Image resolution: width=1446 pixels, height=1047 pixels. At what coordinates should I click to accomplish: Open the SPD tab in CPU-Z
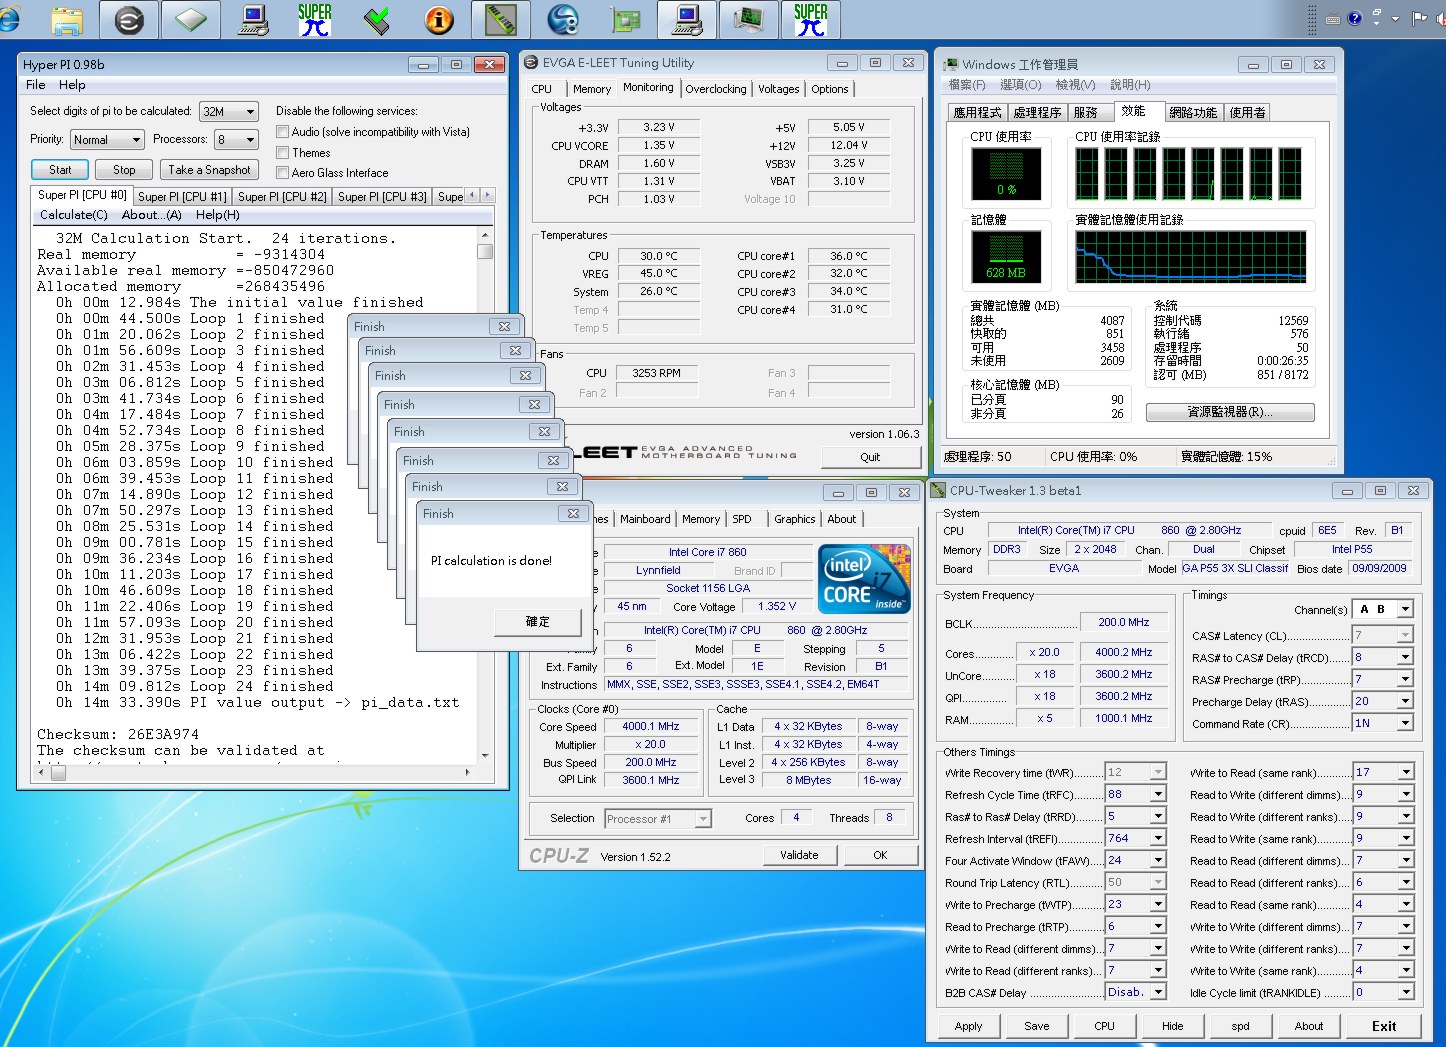(742, 519)
